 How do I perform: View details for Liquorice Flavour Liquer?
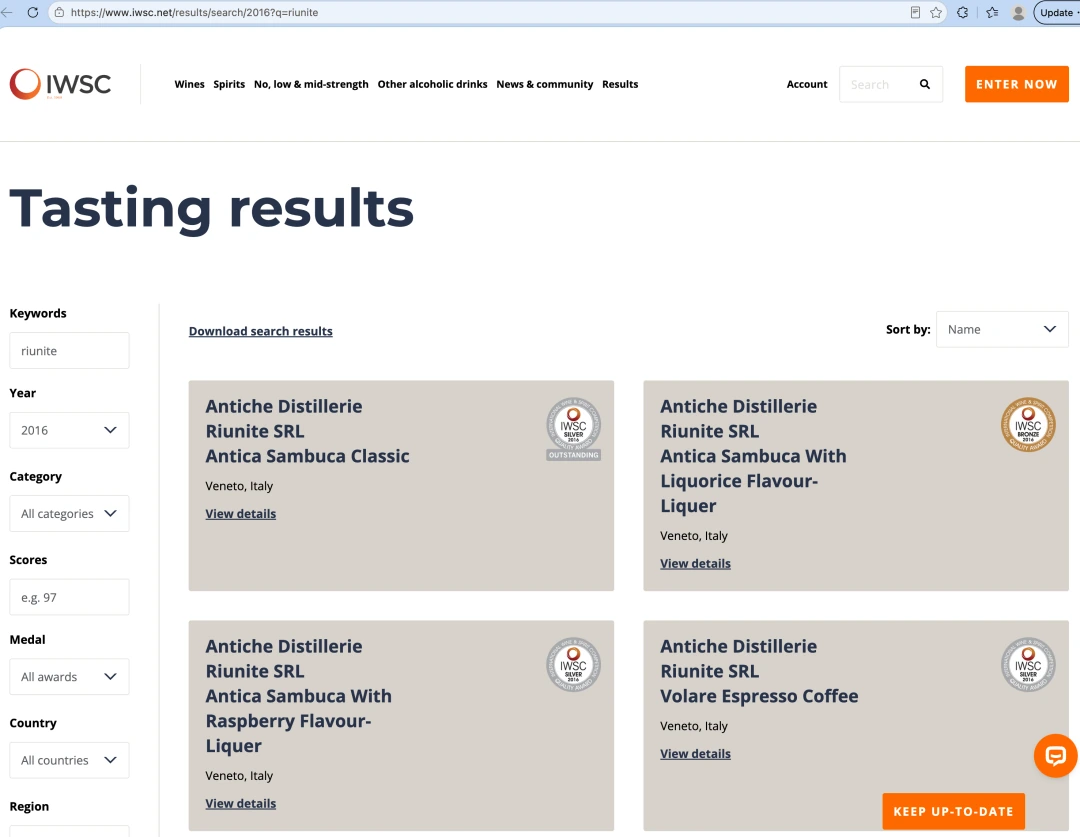[x=695, y=564]
